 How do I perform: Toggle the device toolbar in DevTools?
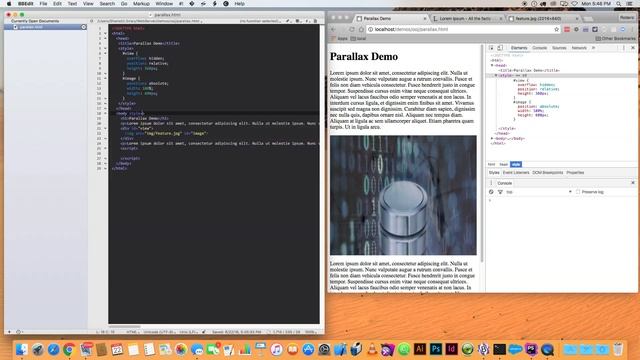[x=500, y=48]
